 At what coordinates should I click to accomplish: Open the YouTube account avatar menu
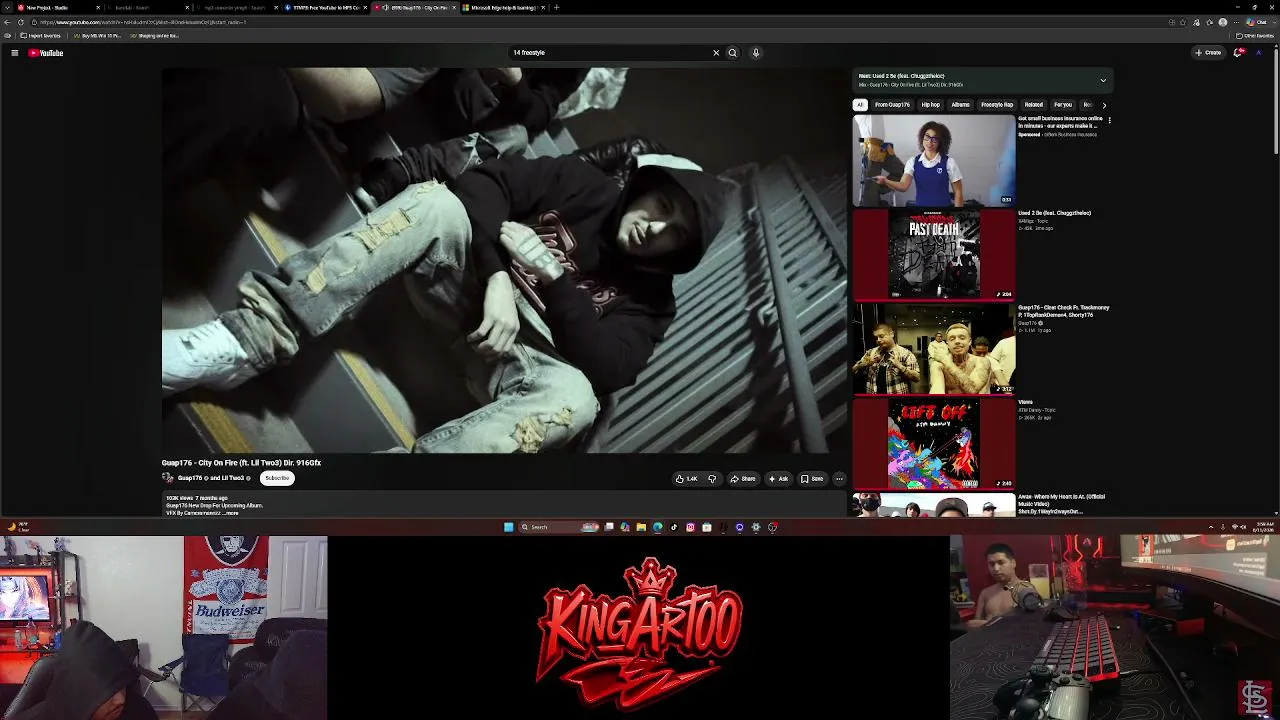click(x=1259, y=53)
